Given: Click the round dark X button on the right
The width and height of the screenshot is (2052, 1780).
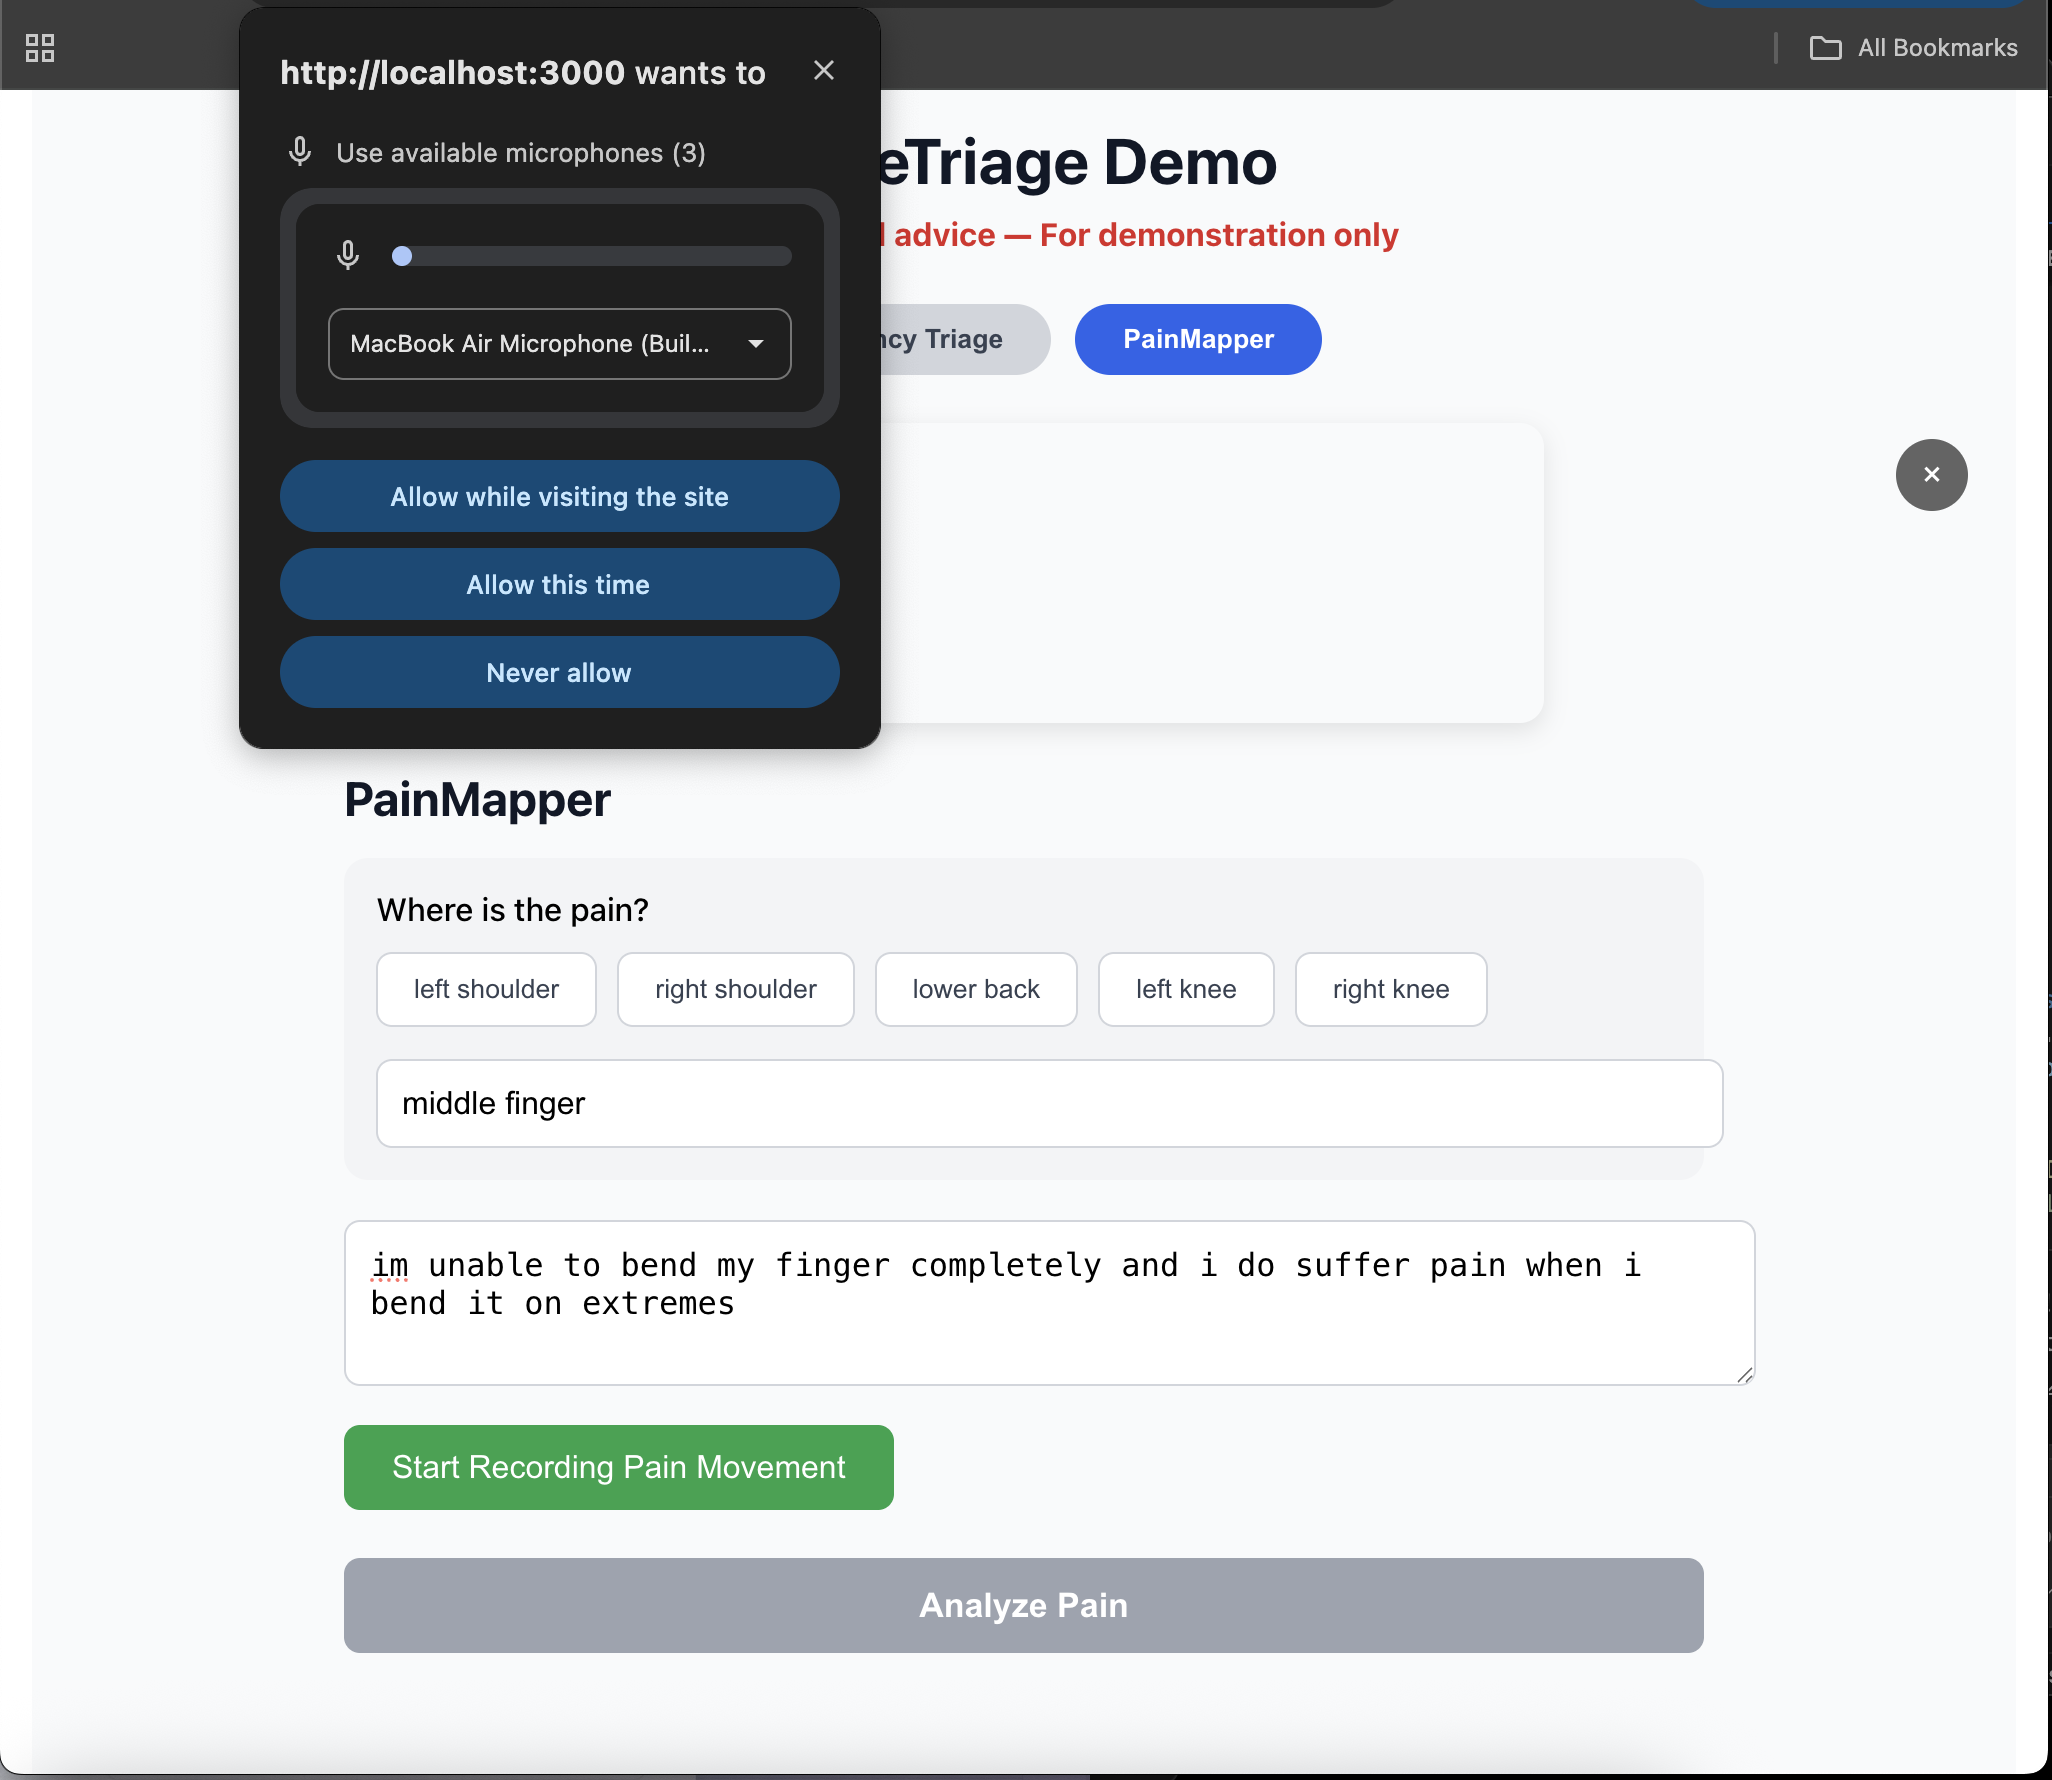Looking at the screenshot, I should pos(1930,475).
